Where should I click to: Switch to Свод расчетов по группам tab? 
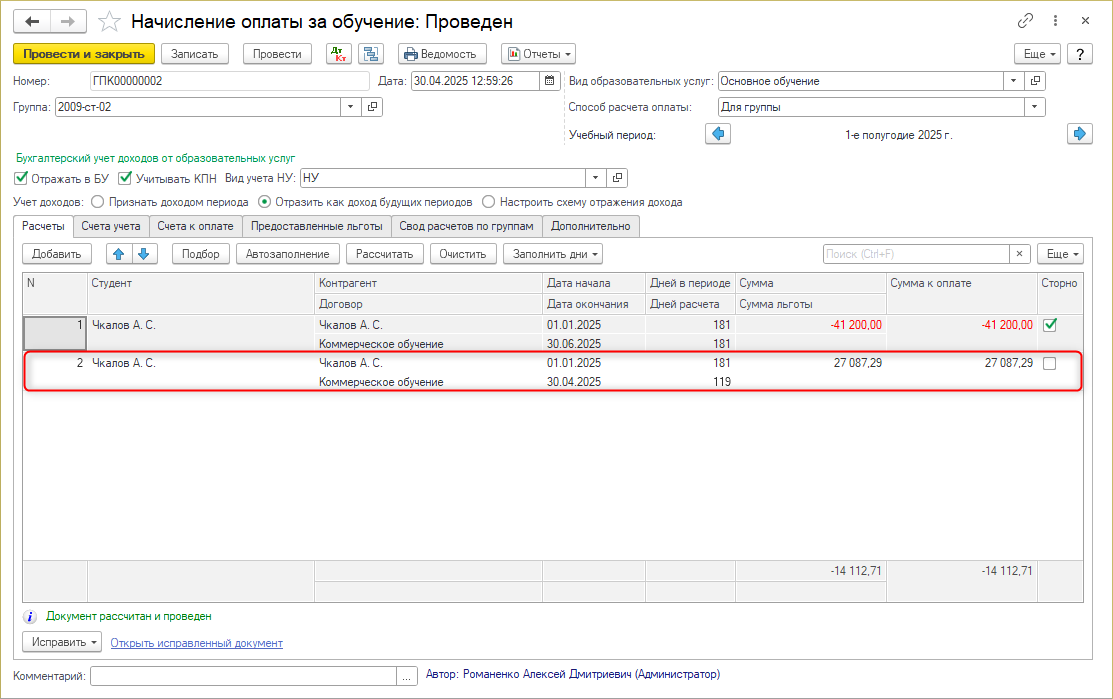pyautogui.click(x=466, y=226)
